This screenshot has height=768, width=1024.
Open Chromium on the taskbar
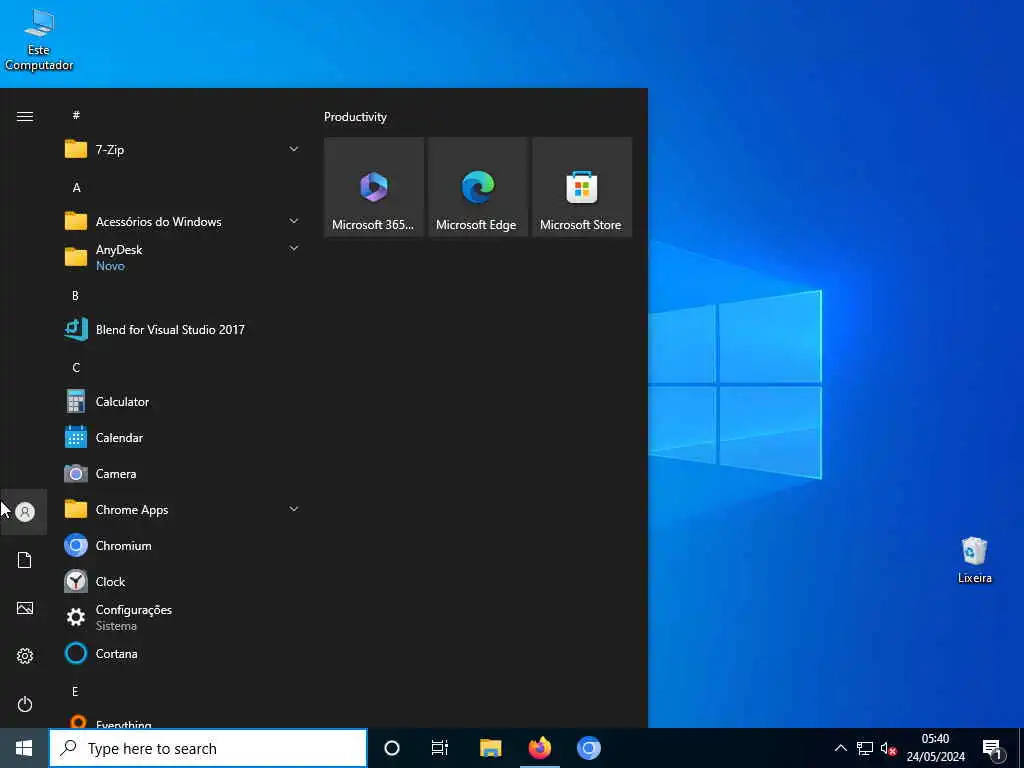coord(588,748)
